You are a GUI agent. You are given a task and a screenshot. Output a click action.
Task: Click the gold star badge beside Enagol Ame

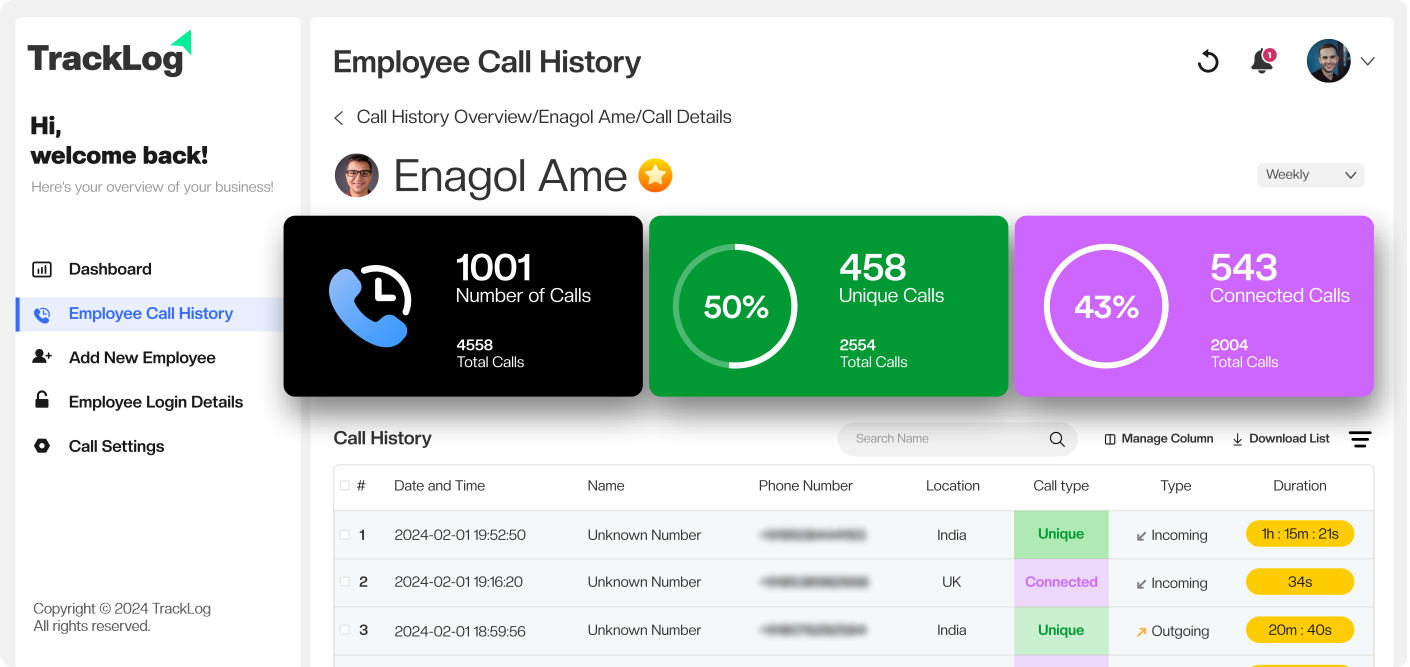pyautogui.click(x=655, y=176)
